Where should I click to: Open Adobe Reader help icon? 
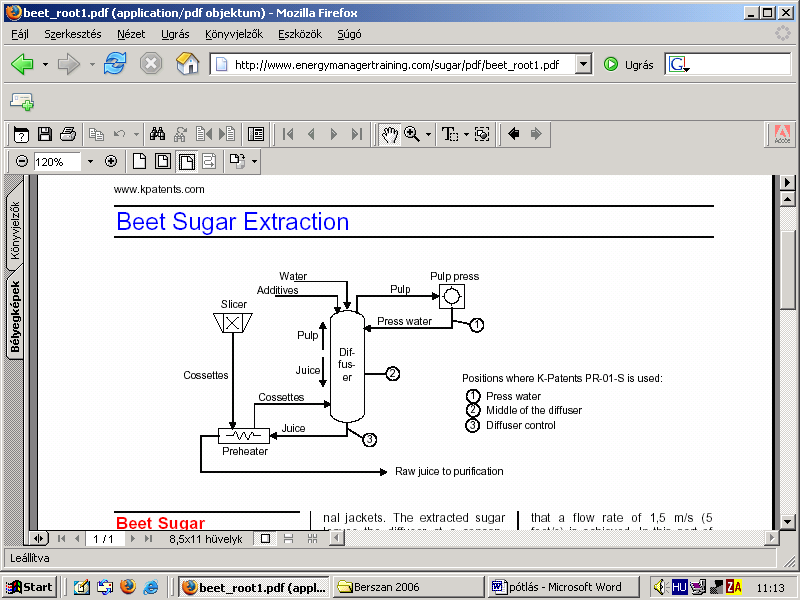coord(21,134)
